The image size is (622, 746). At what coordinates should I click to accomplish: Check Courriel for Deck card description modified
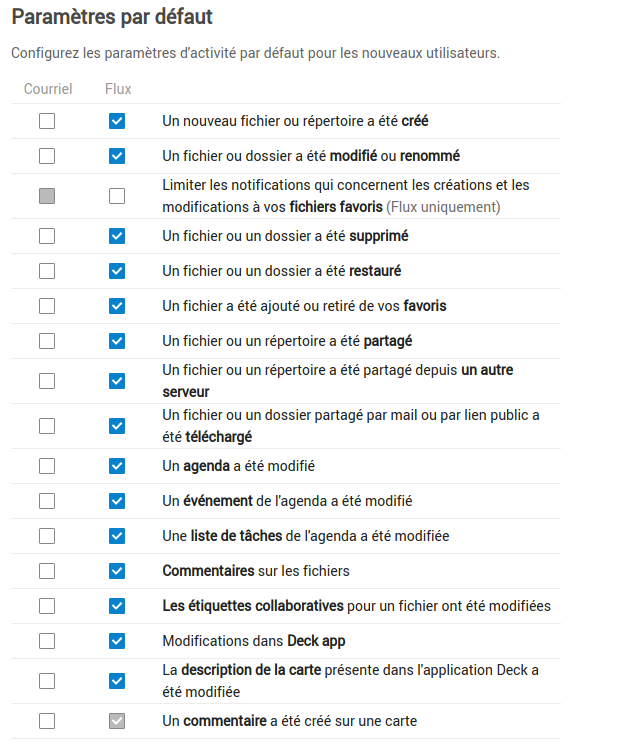pos(47,681)
